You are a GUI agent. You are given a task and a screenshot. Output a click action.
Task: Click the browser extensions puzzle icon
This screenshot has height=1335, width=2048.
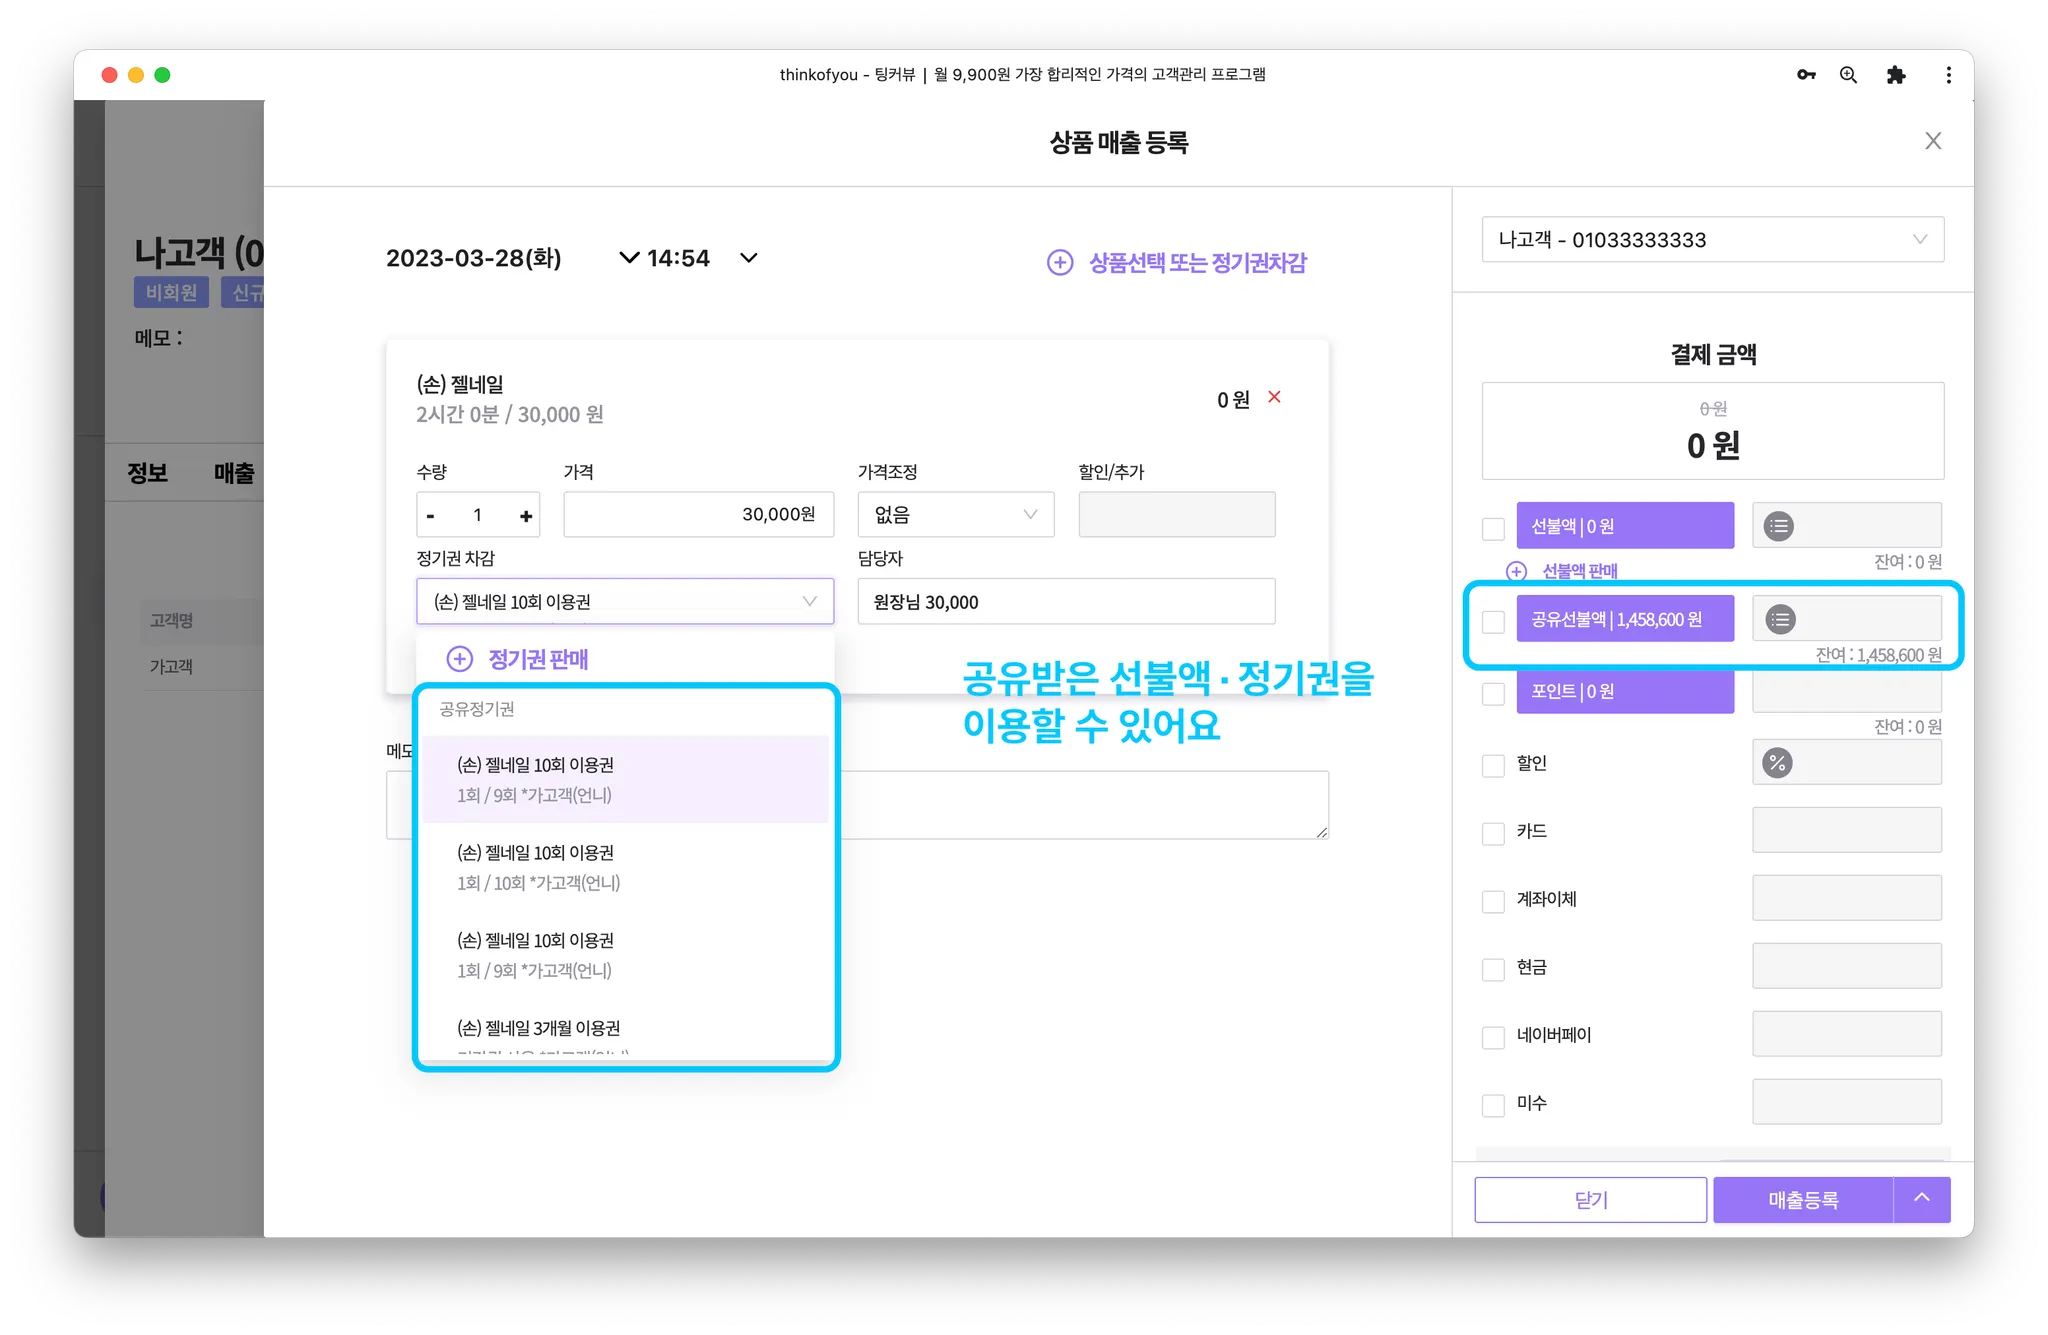coord(1895,75)
